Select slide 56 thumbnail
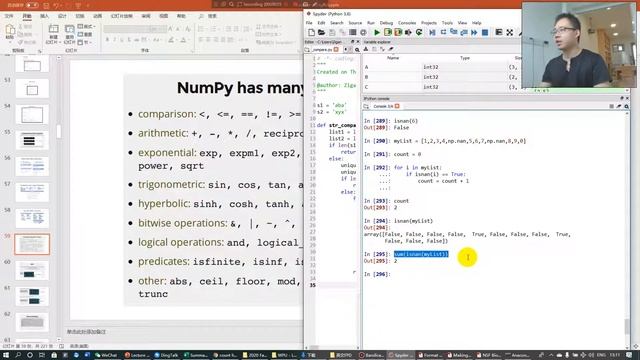 [x=32, y=166]
